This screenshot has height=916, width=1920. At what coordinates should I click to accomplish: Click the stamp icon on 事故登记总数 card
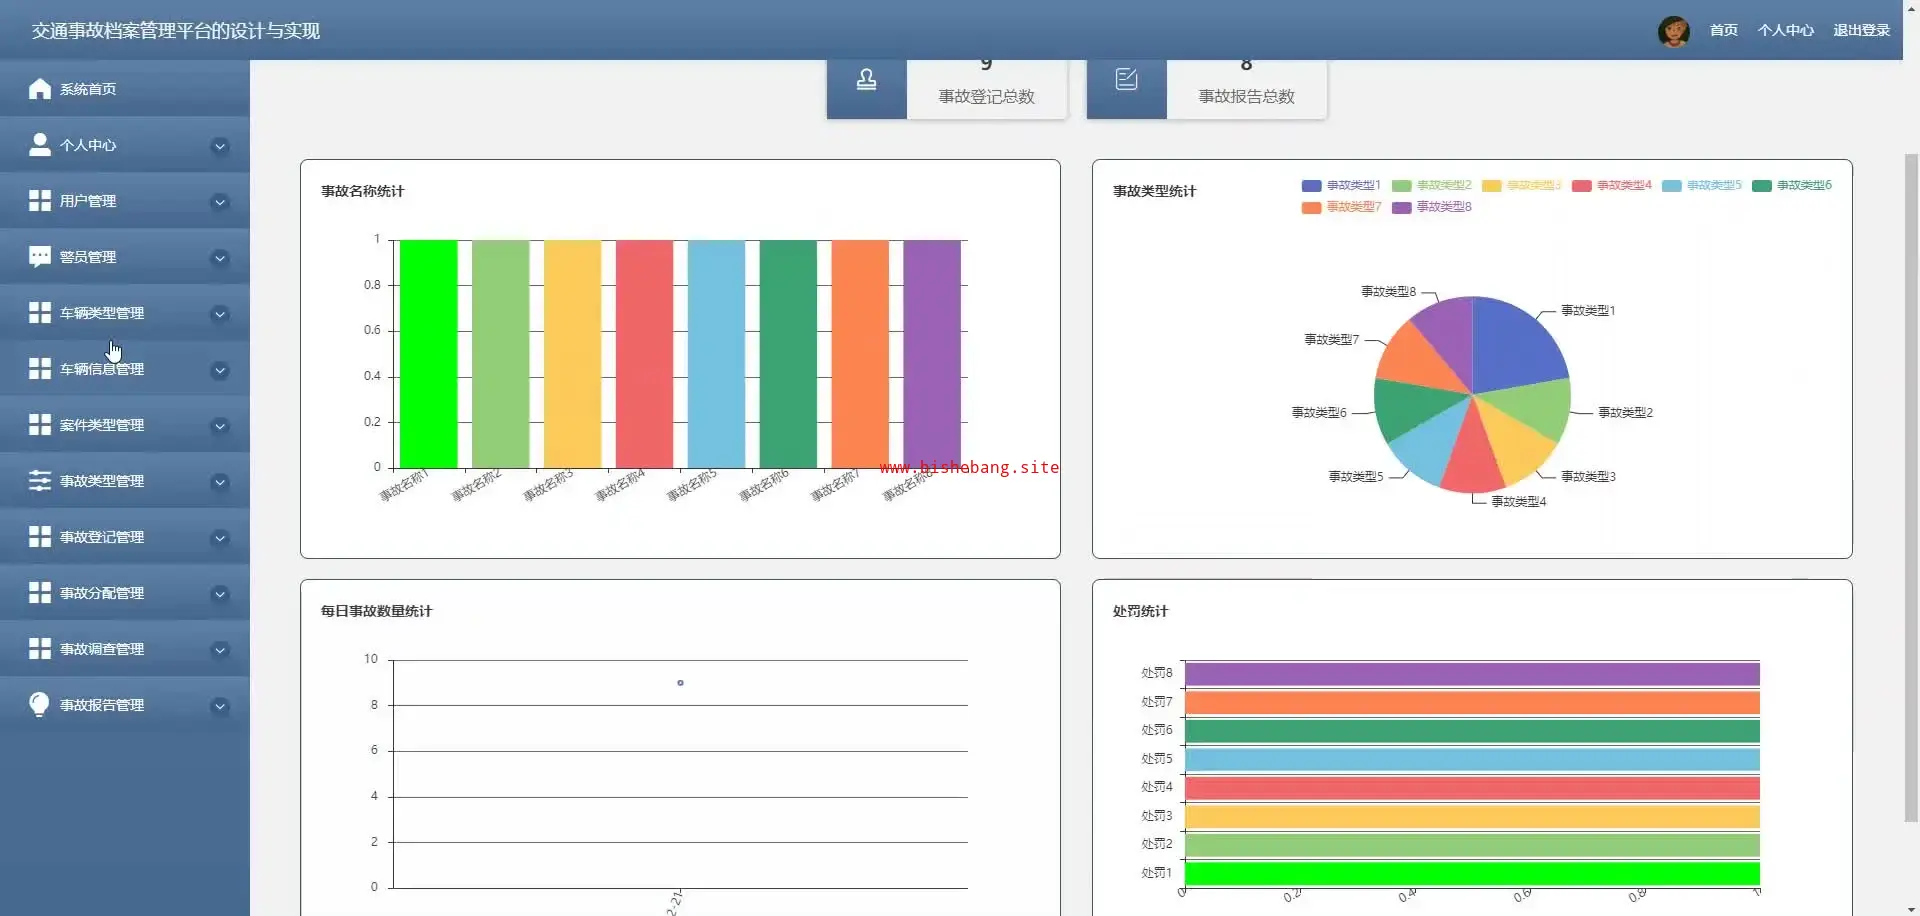(x=866, y=80)
